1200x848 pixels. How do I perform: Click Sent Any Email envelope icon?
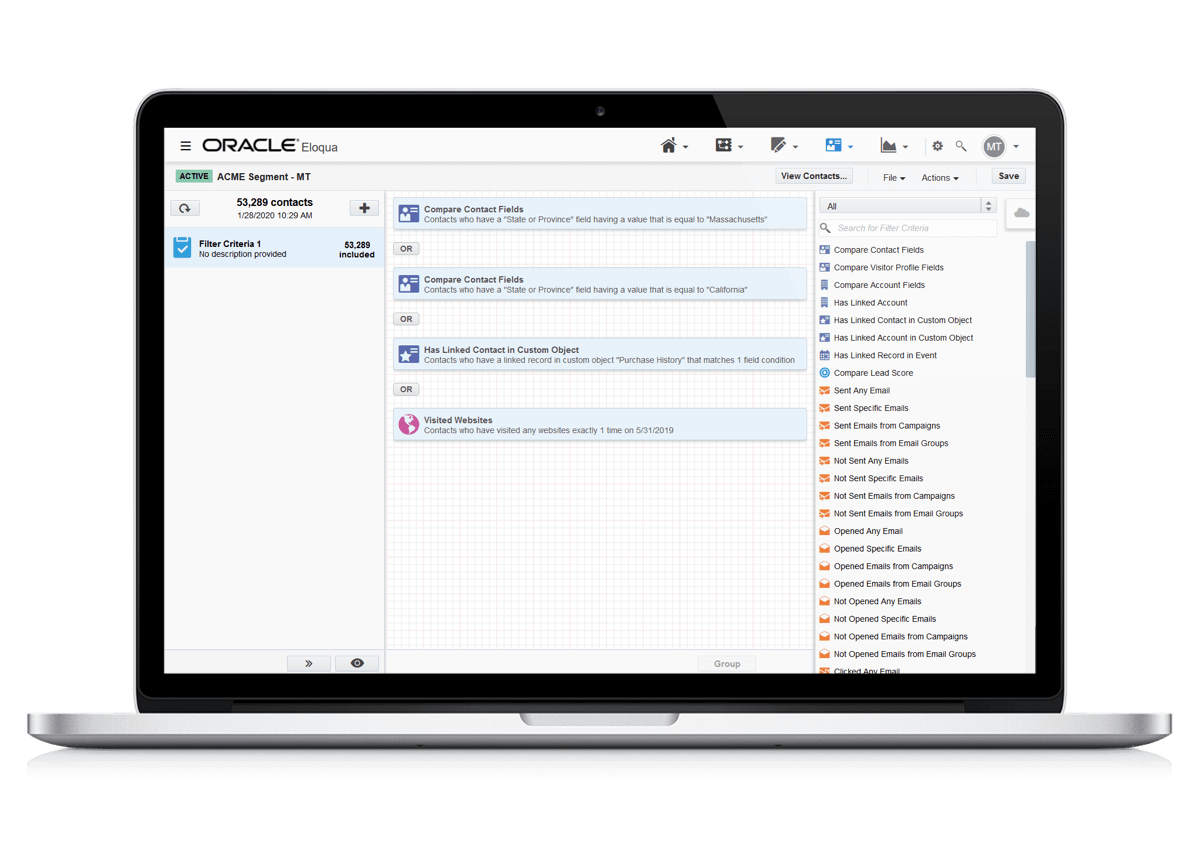pyautogui.click(x=825, y=390)
